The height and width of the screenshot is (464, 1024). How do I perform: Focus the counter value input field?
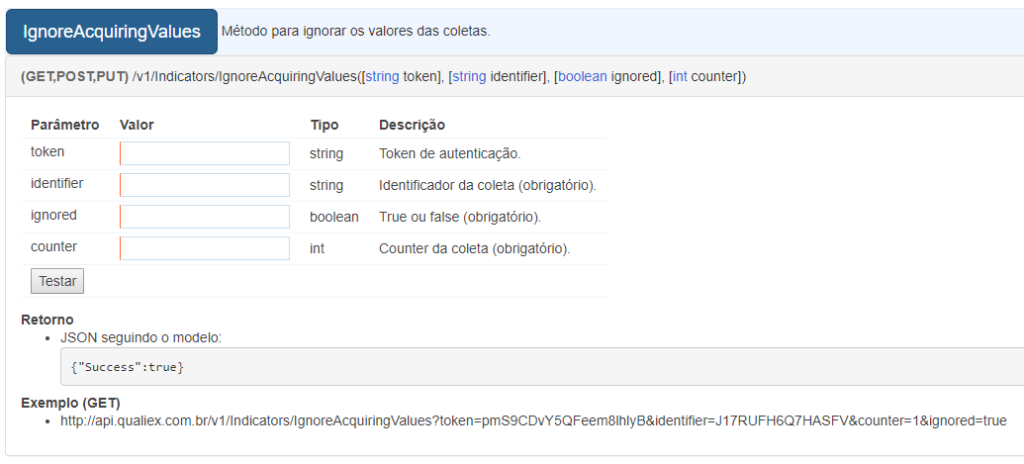[x=205, y=248]
